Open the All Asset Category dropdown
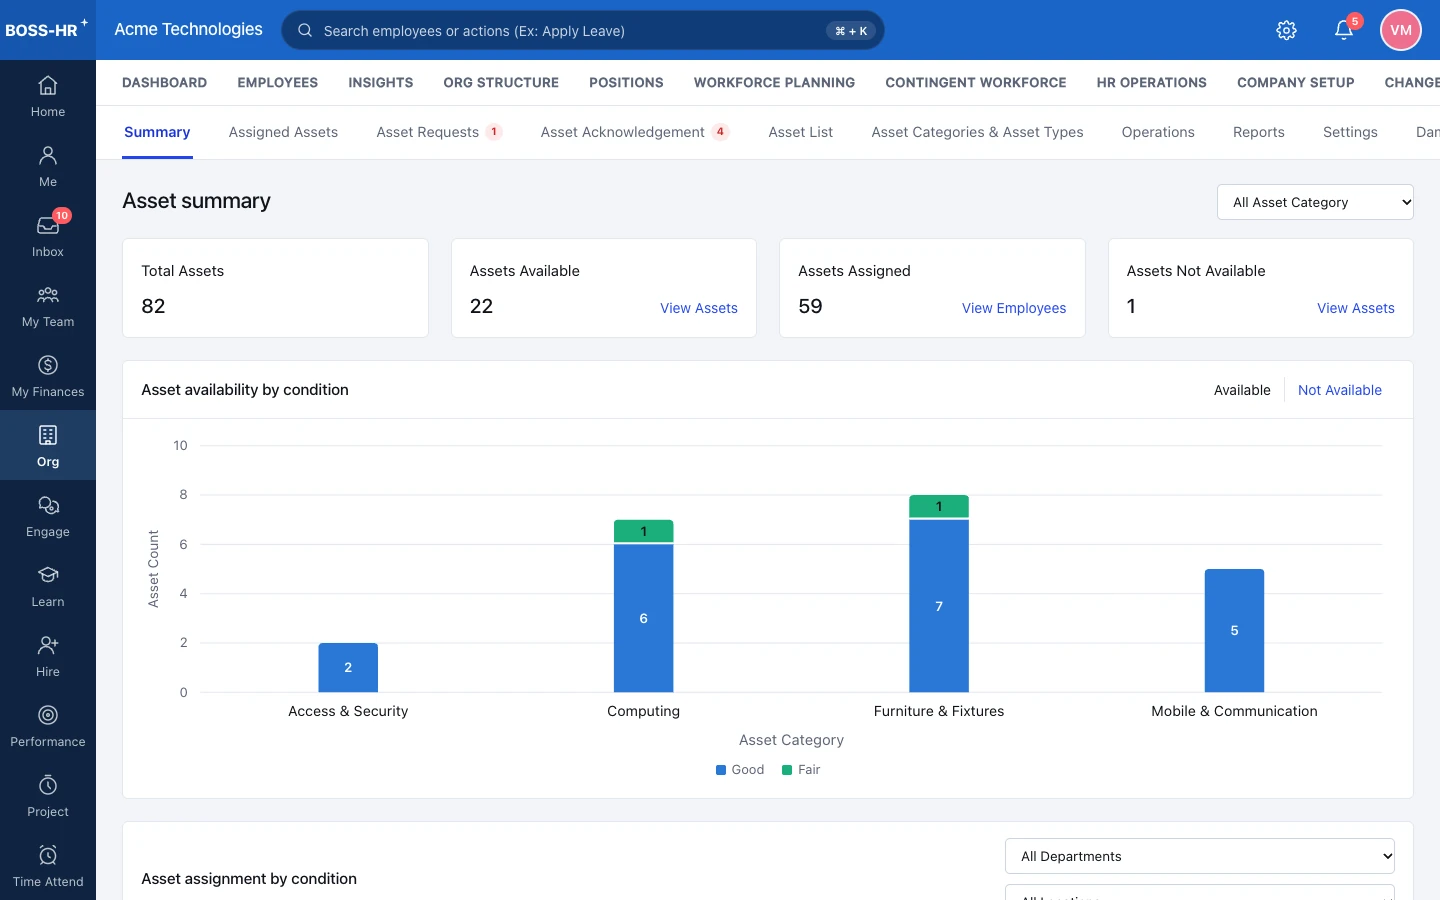 coord(1315,202)
